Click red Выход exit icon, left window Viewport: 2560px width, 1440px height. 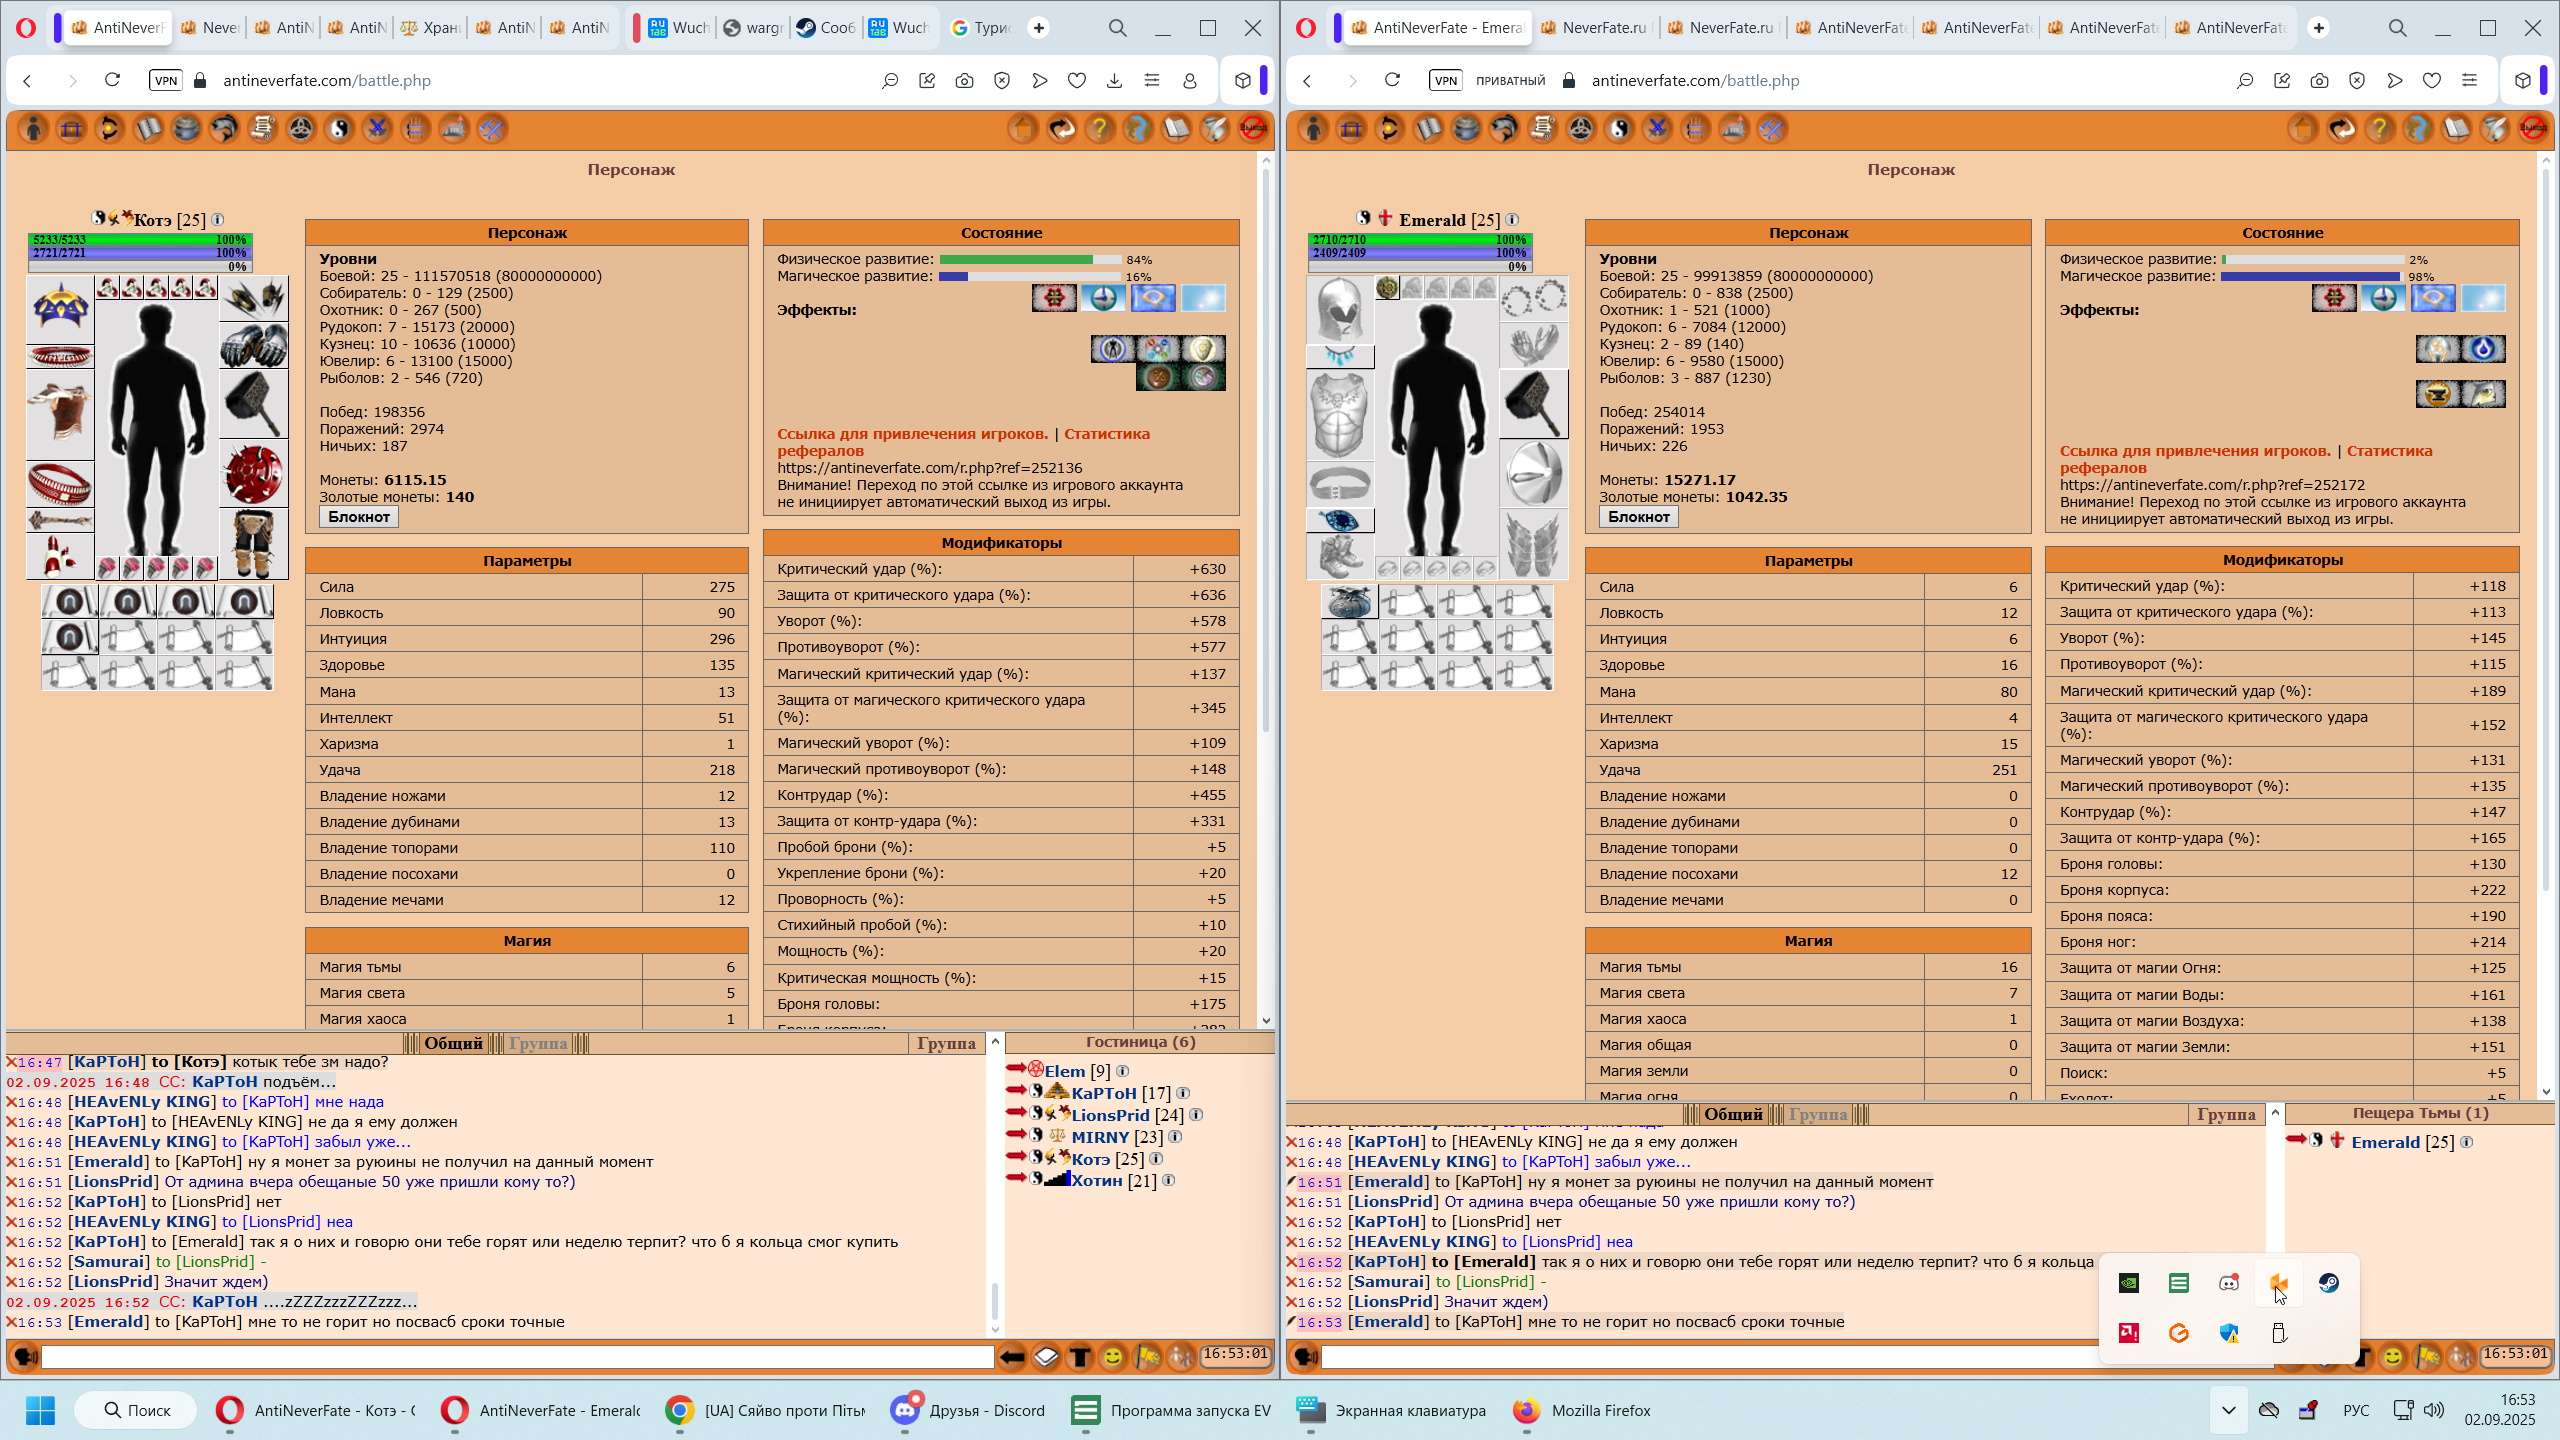click(1252, 129)
